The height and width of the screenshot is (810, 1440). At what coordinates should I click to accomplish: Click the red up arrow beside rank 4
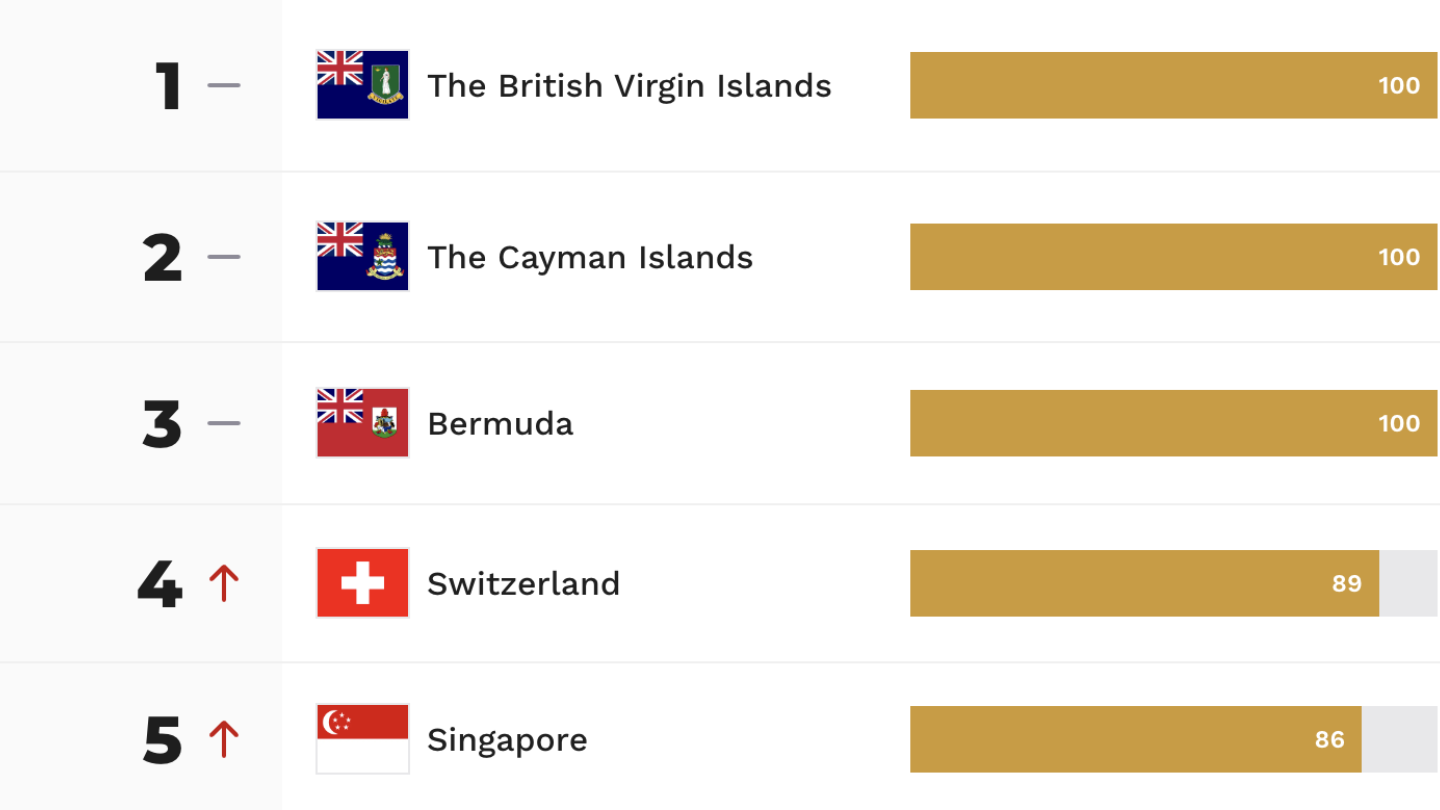[224, 583]
